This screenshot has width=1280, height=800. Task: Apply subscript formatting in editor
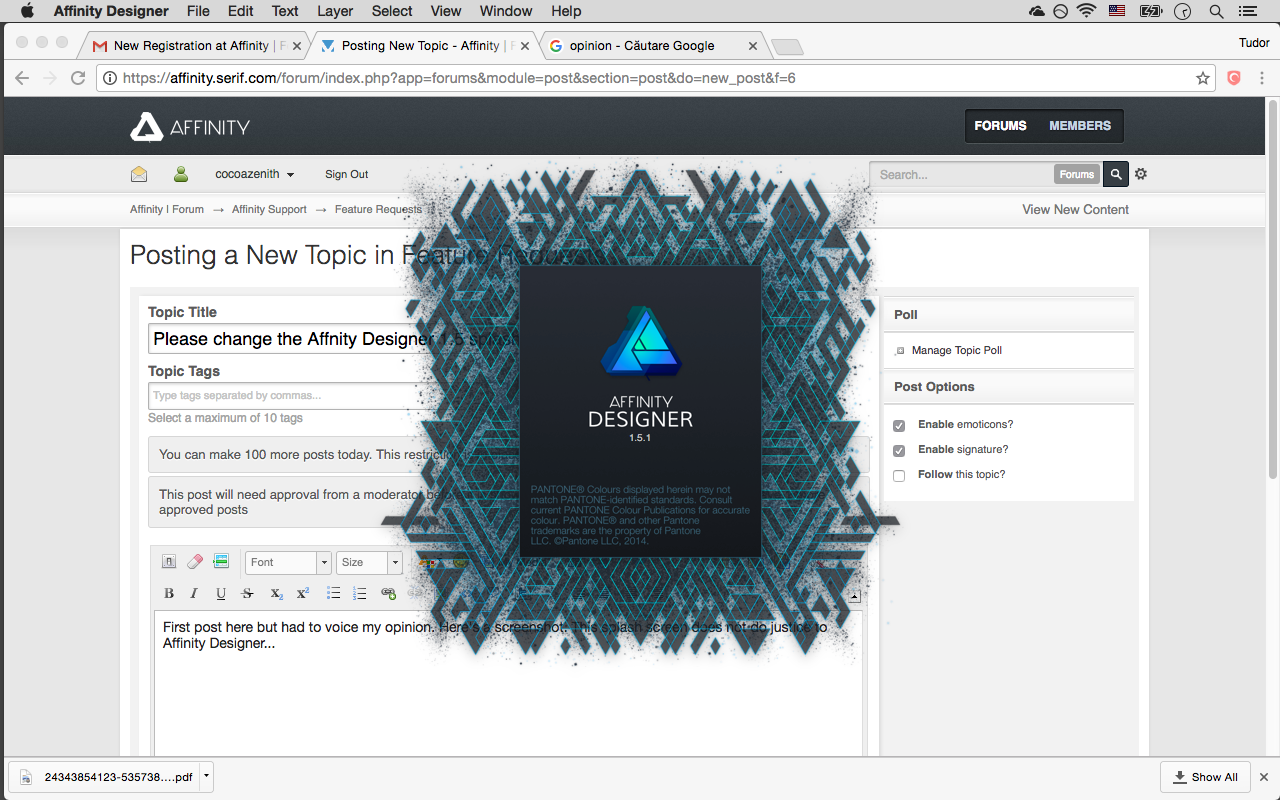[x=276, y=594]
